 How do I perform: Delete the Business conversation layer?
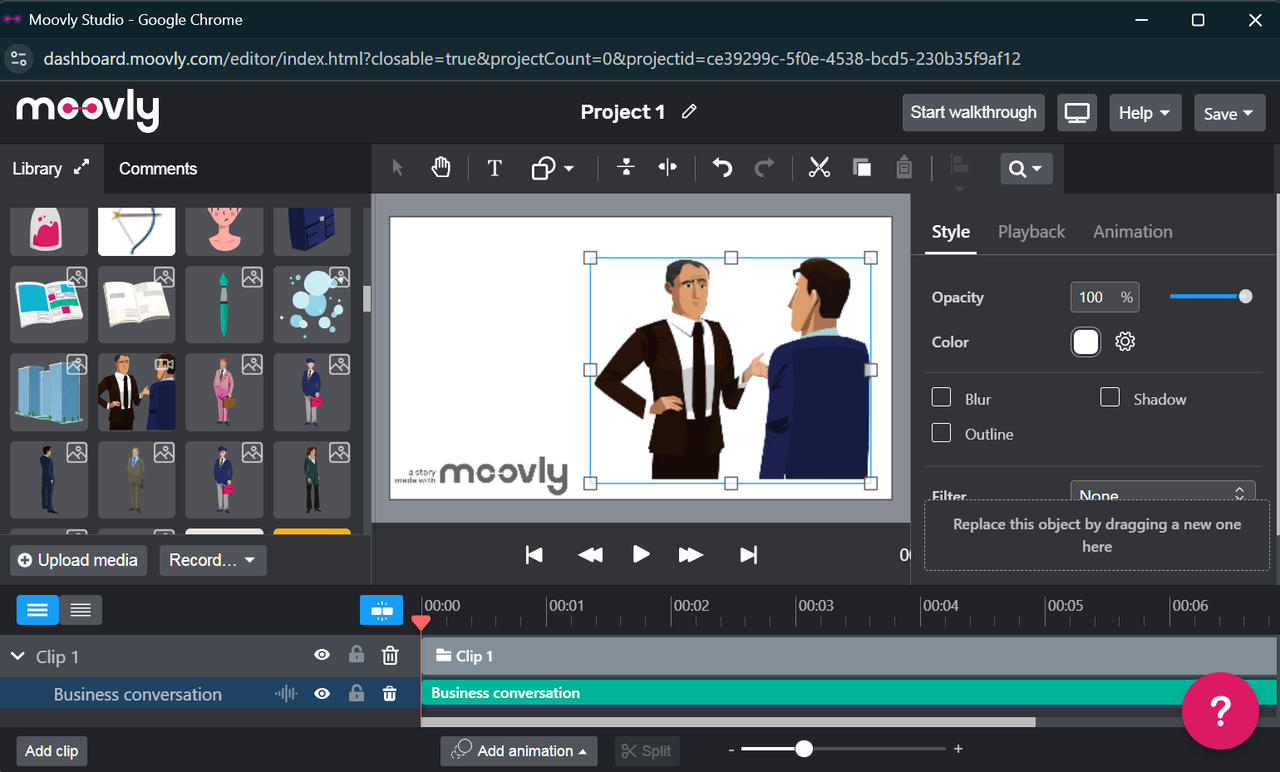(x=389, y=693)
